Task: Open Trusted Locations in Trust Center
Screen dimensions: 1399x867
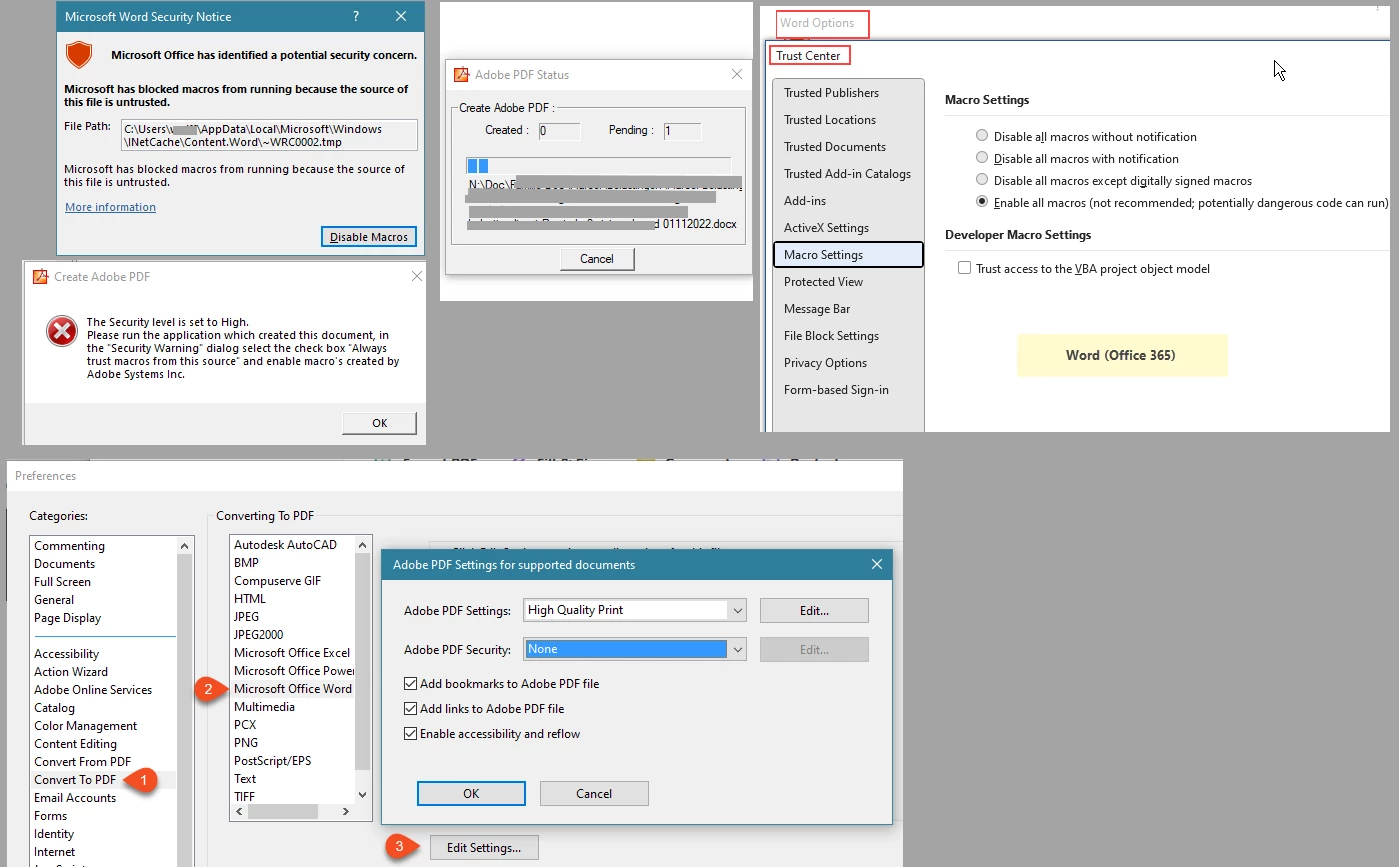Action: pos(830,120)
